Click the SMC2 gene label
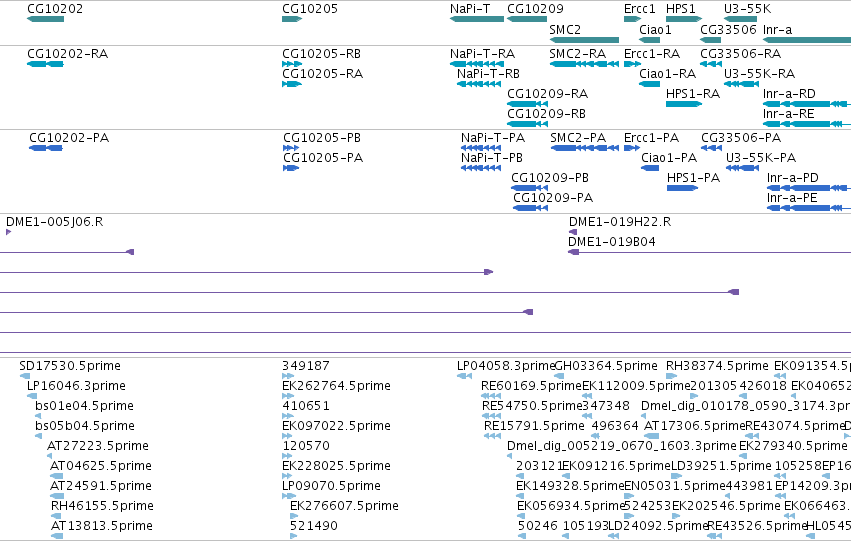Screen dimensions: 851x541 (x=565, y=29)
